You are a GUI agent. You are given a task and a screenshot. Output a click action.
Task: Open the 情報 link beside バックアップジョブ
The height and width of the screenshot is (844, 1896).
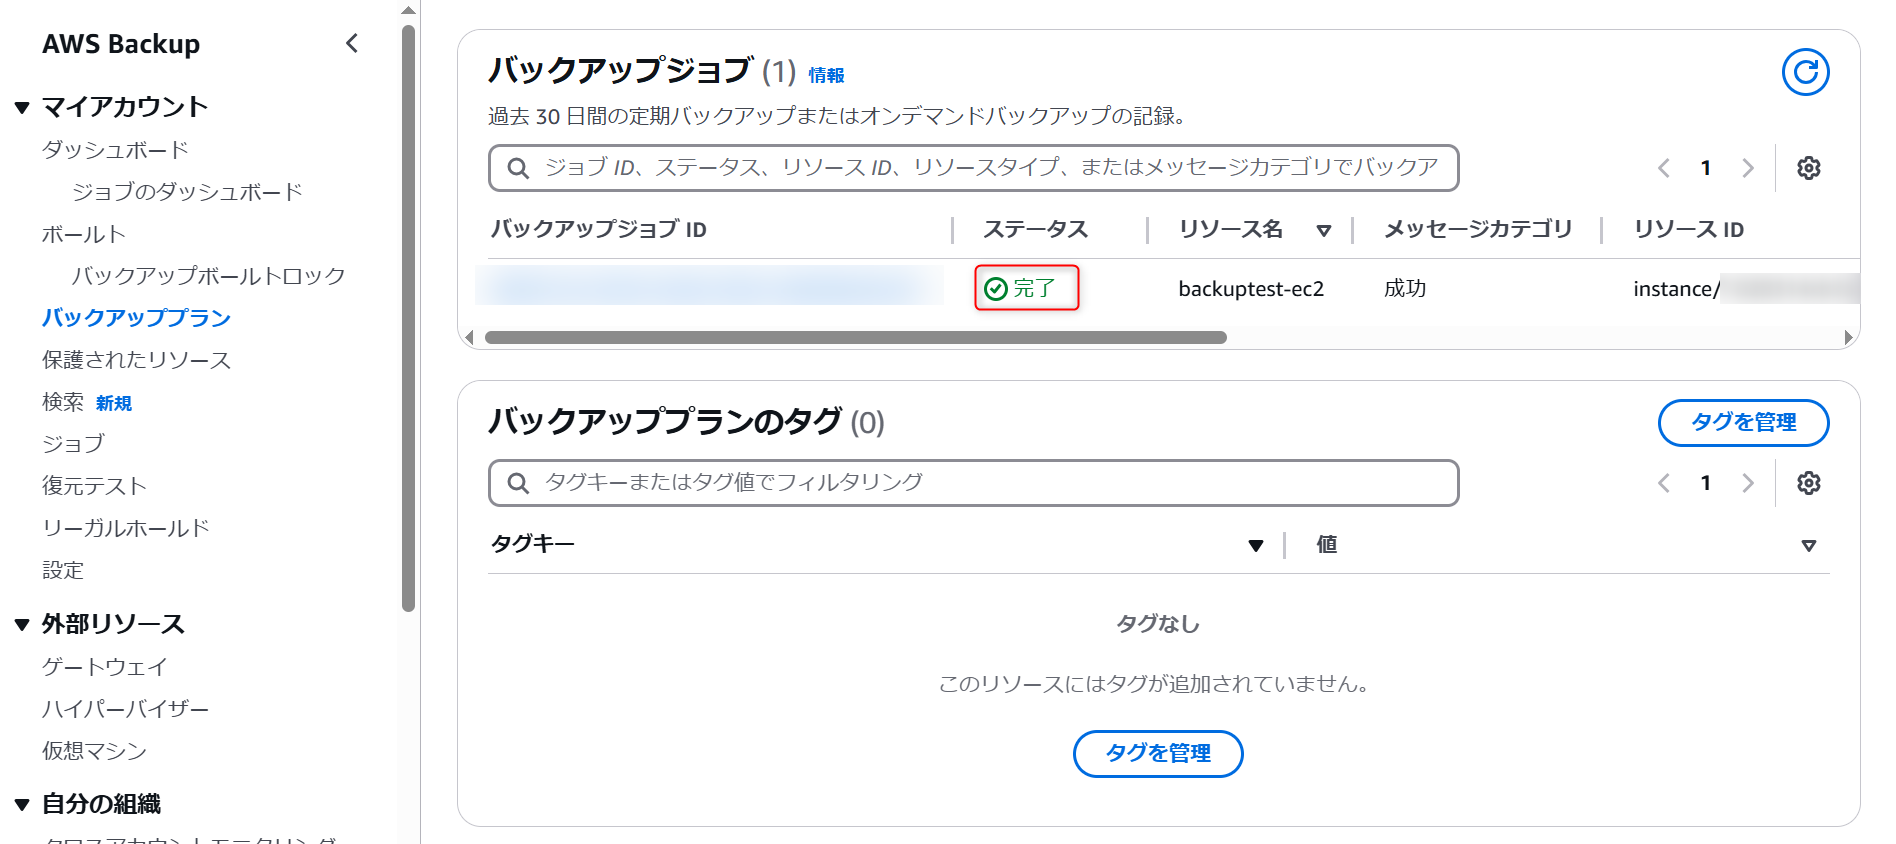[826, 75]
